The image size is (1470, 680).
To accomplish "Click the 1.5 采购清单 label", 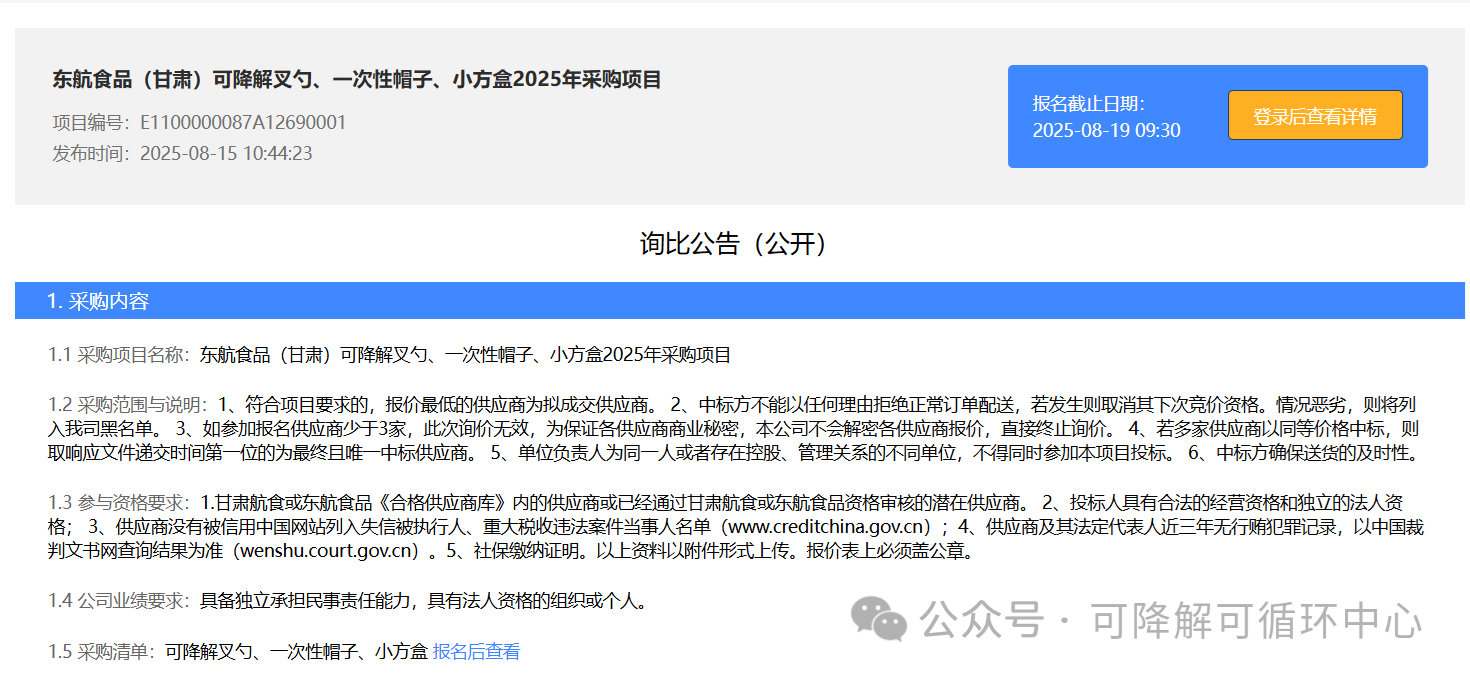I will (x=101, y=652).
